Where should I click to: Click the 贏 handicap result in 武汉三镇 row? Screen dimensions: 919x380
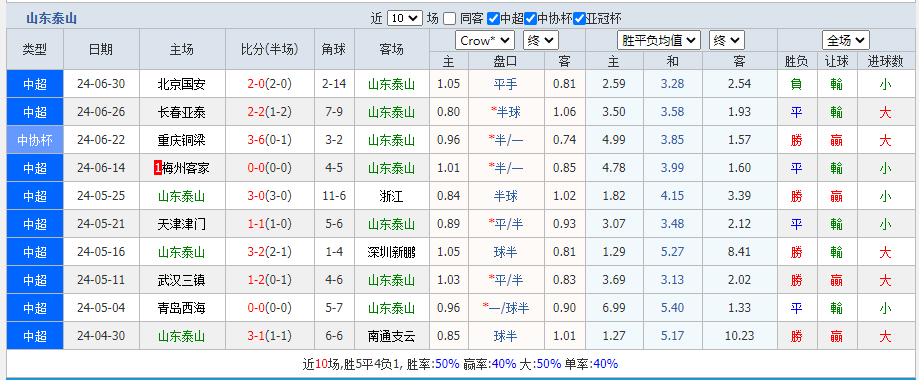(837, 280)
